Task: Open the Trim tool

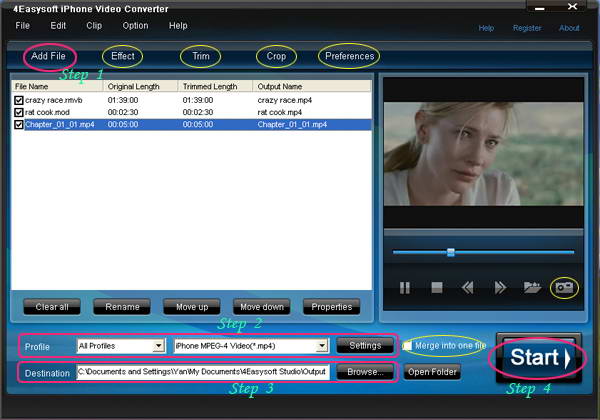Action: (201, 56)
